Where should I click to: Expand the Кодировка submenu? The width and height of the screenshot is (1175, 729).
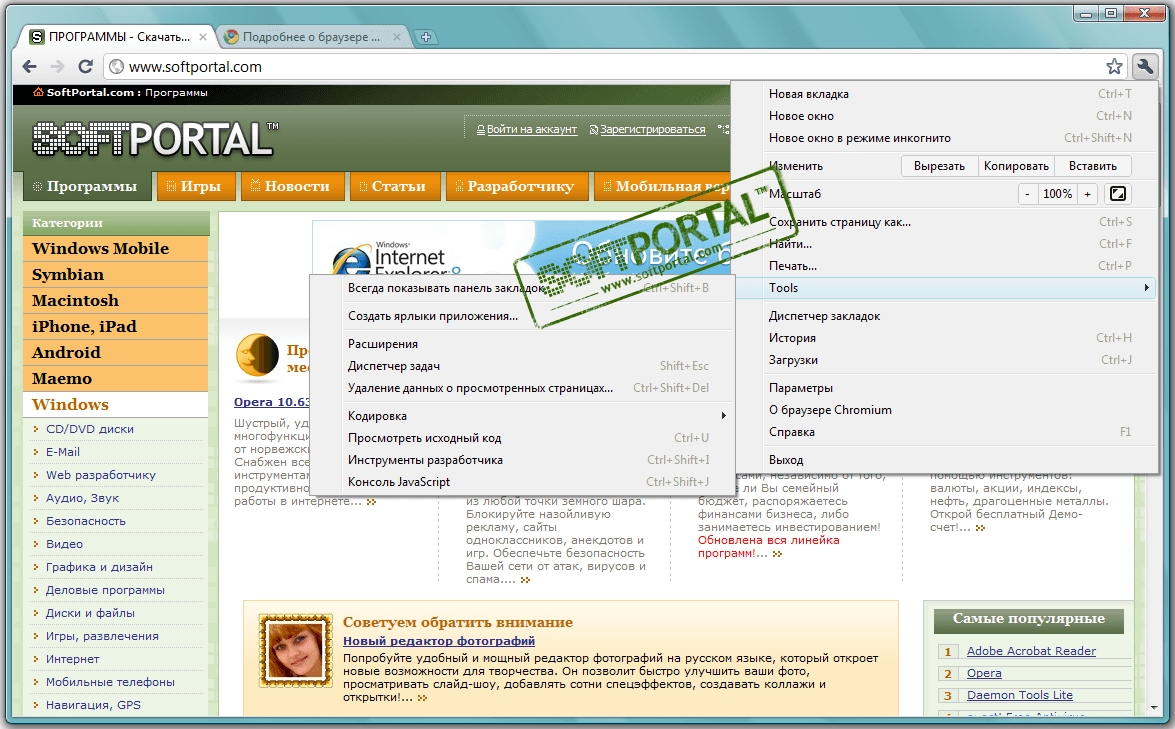click(x=522, y=416)
